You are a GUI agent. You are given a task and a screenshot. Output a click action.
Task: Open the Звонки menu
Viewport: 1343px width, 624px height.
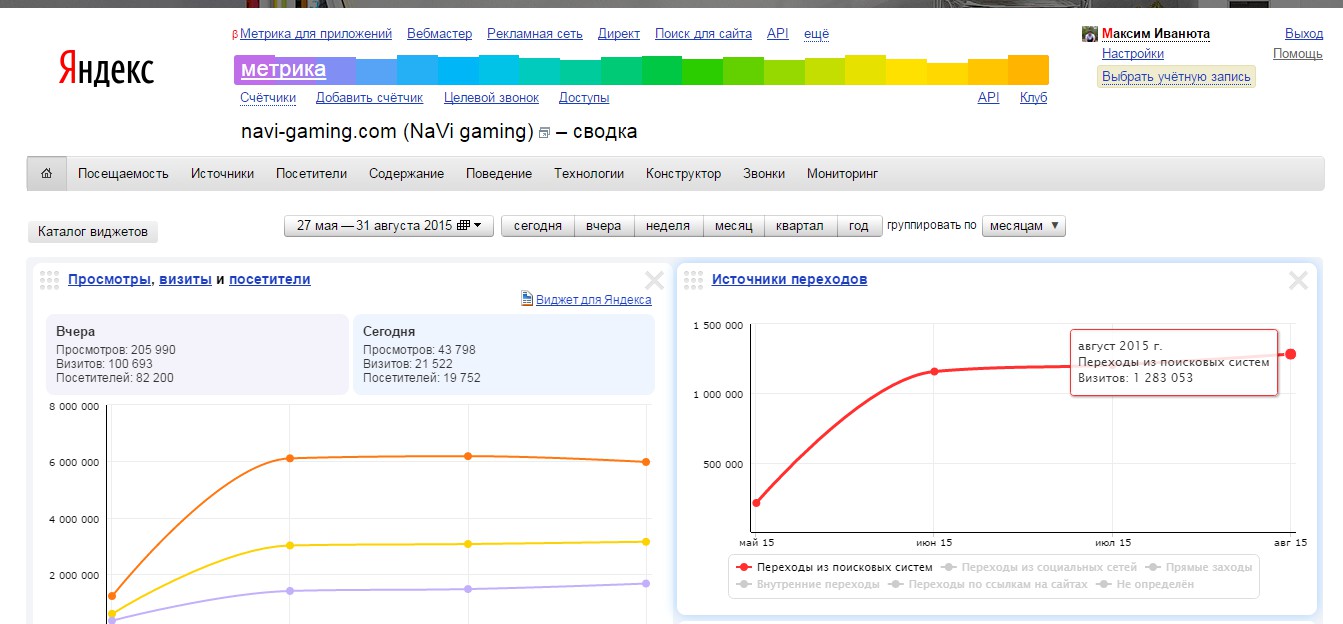764,174
